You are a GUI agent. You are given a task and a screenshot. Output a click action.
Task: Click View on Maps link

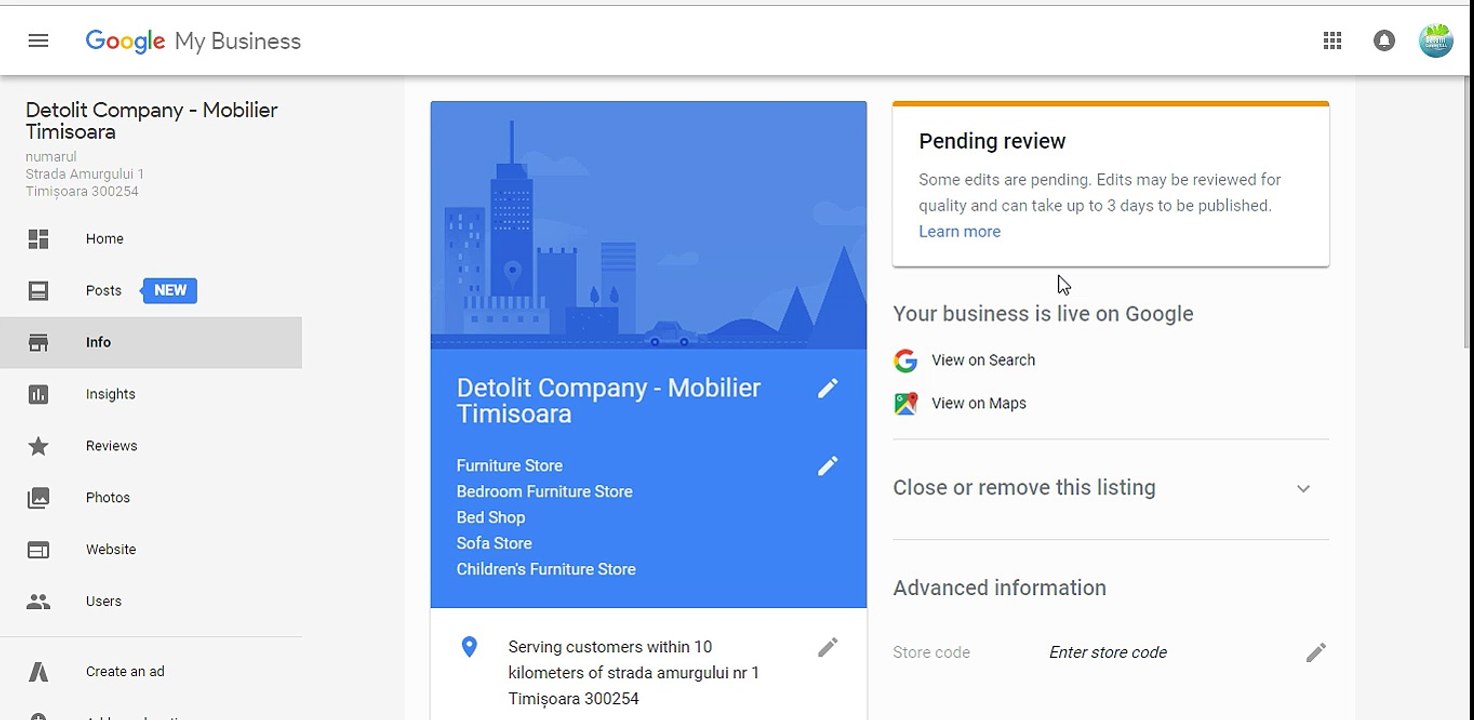(x=979, y=404)
